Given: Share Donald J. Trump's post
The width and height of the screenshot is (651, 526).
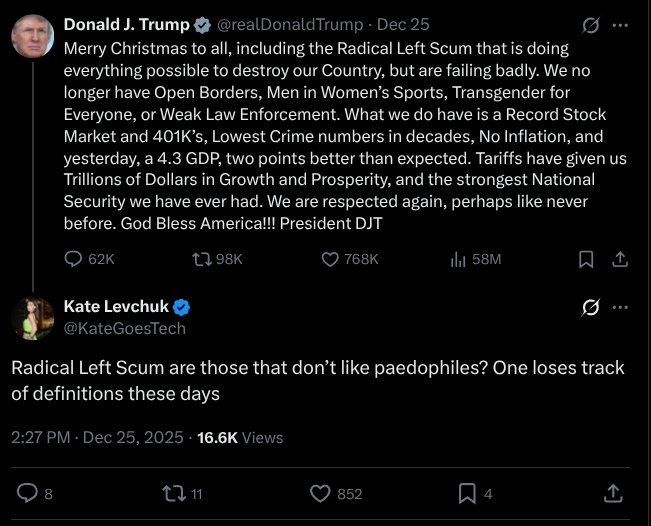Looking at the screenshot, I should coord(619,259).
